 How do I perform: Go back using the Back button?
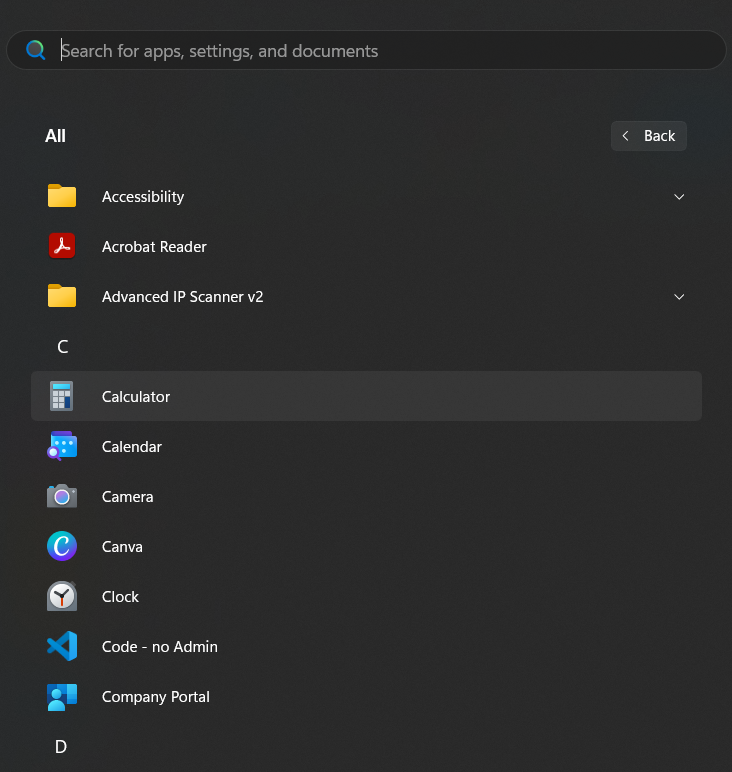point(649,136)
